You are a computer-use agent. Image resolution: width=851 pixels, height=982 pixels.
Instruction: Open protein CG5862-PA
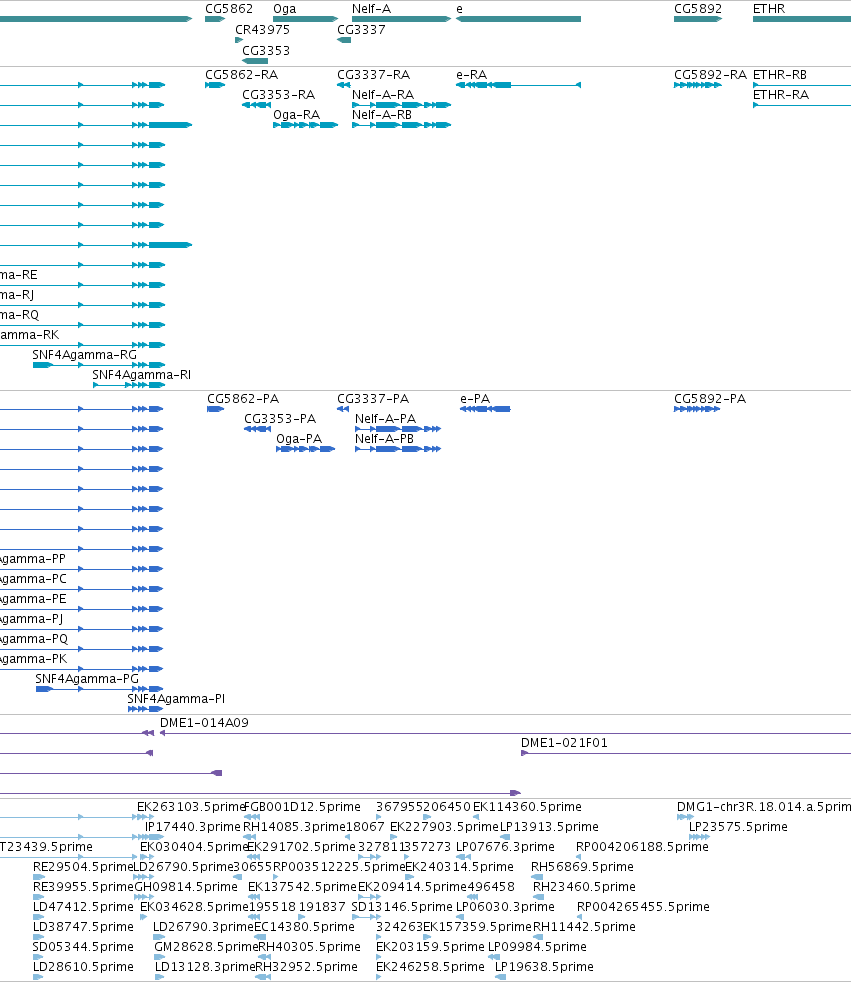click(x=243, y=399)
